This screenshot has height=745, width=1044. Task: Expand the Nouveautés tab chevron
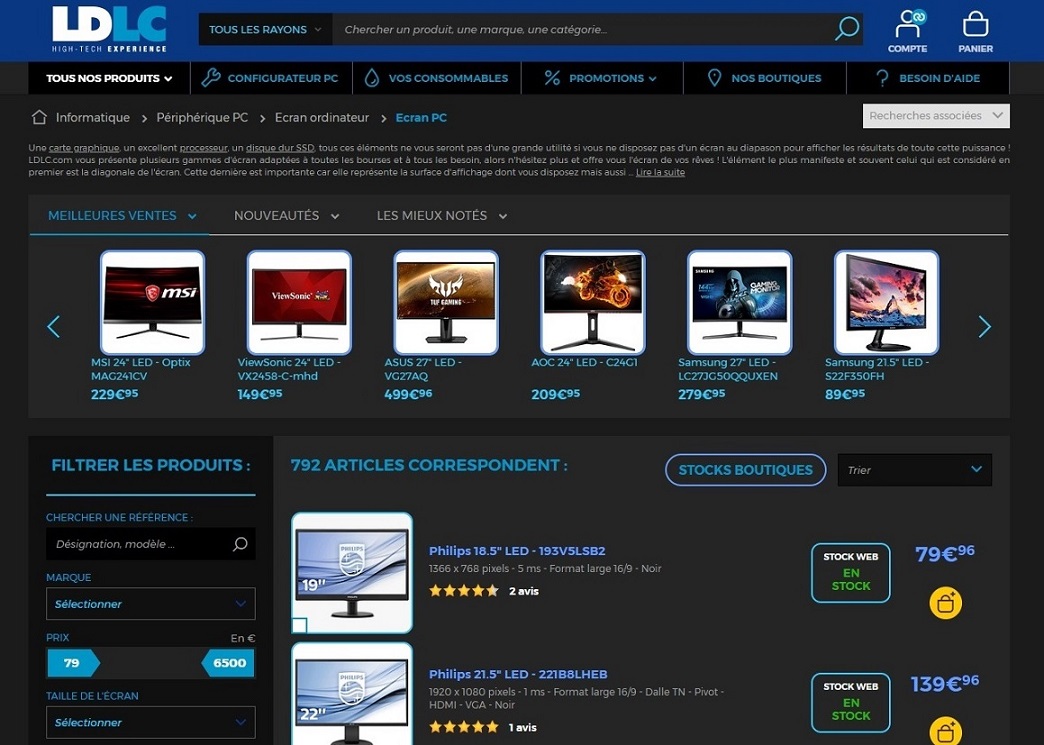[x=335, y=216]
